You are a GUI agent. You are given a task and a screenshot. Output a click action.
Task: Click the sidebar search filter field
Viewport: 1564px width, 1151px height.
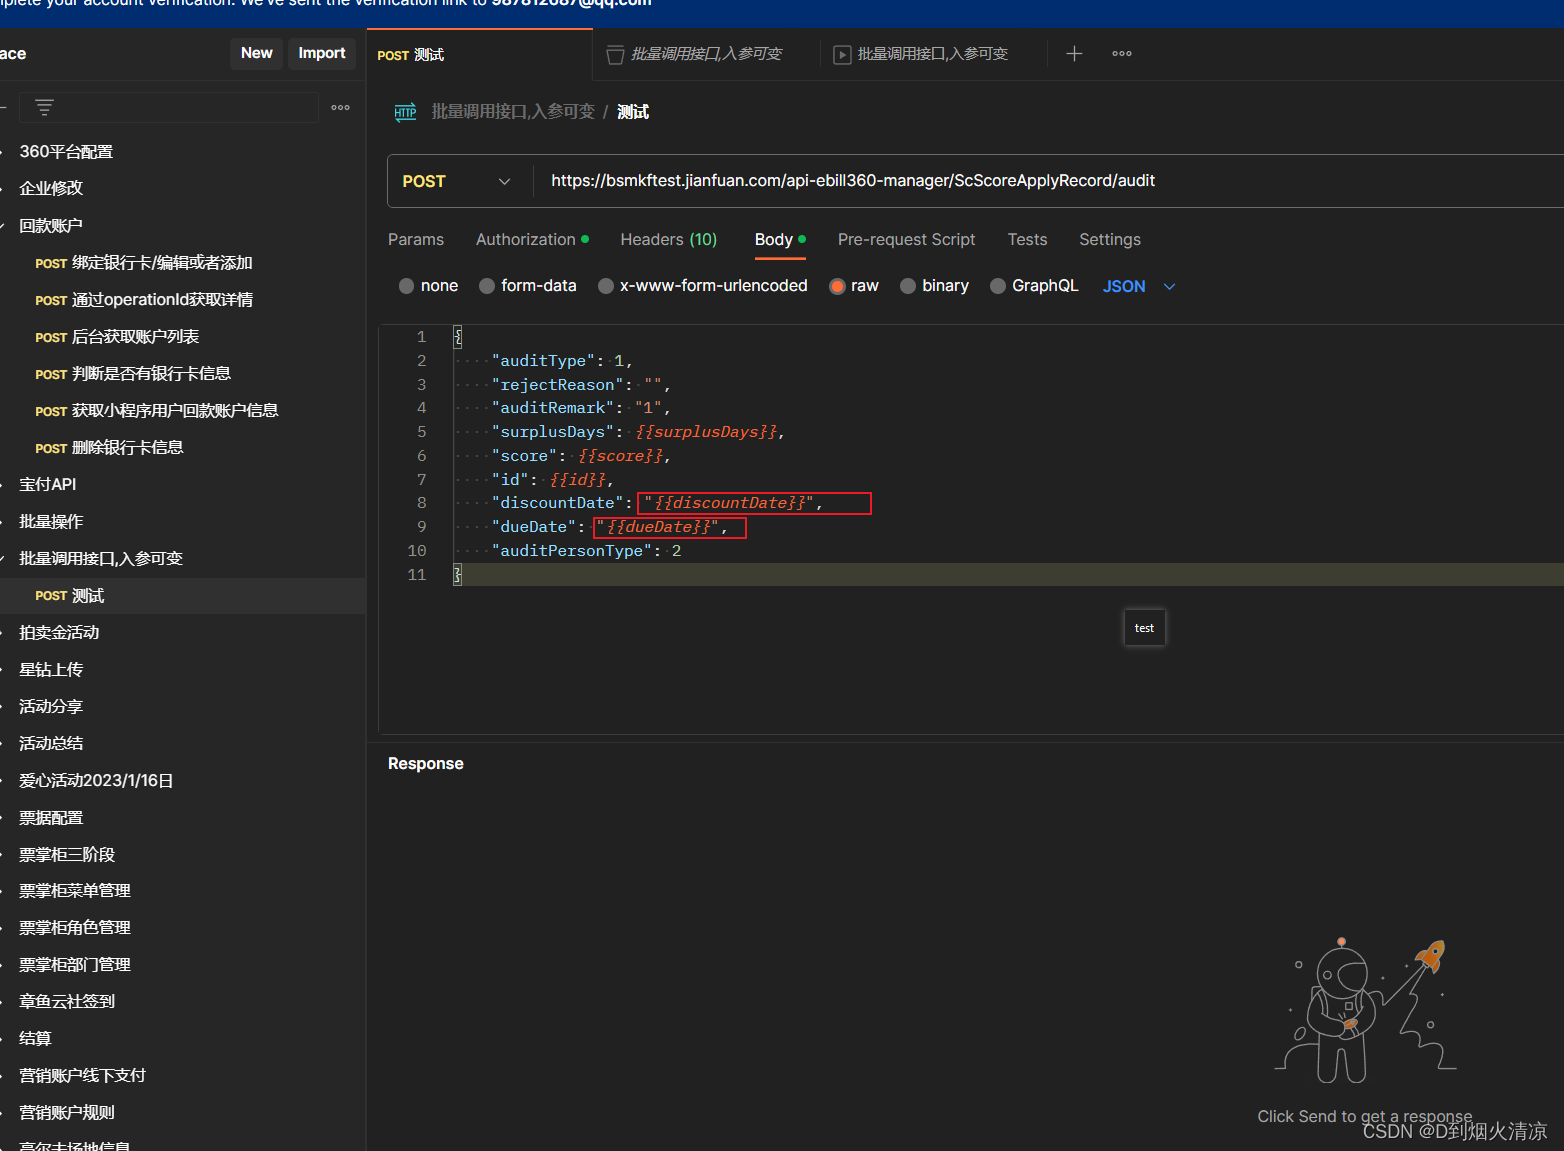tap(169, 107)
